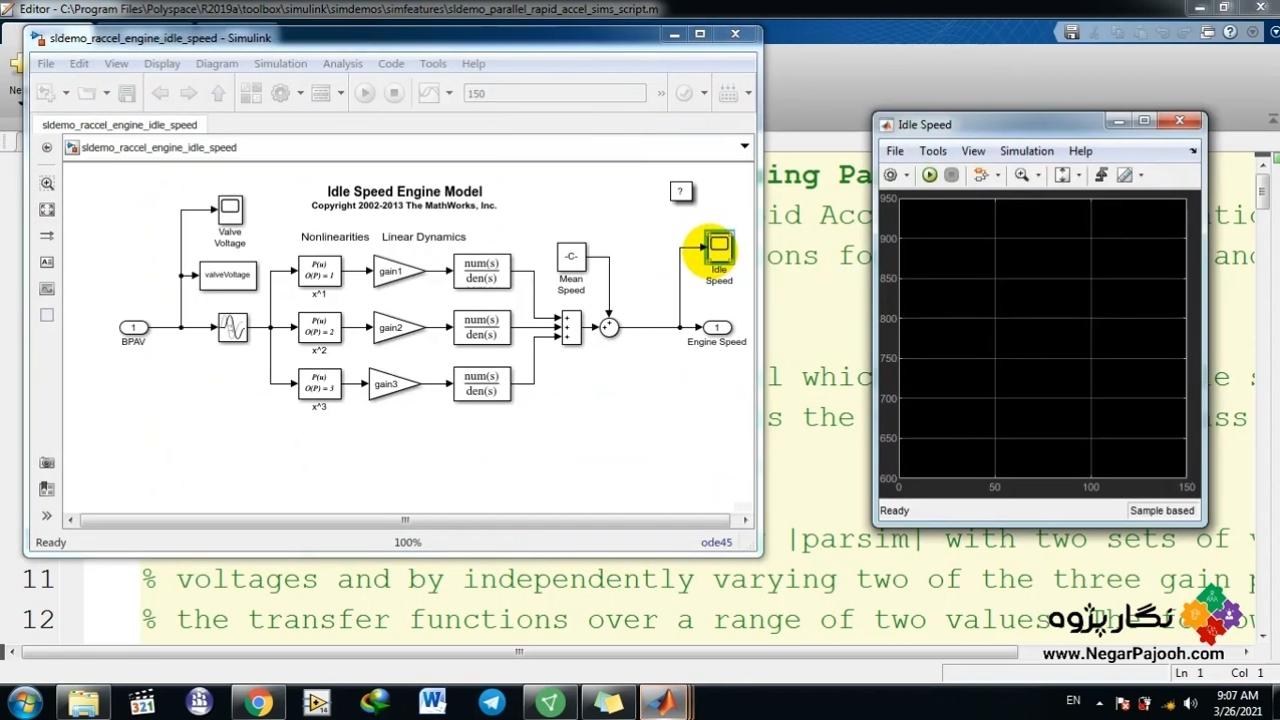1280x720 pixels.
Task: Open the Simulation menu in Simulink
Action: click(x=280, y=64)
